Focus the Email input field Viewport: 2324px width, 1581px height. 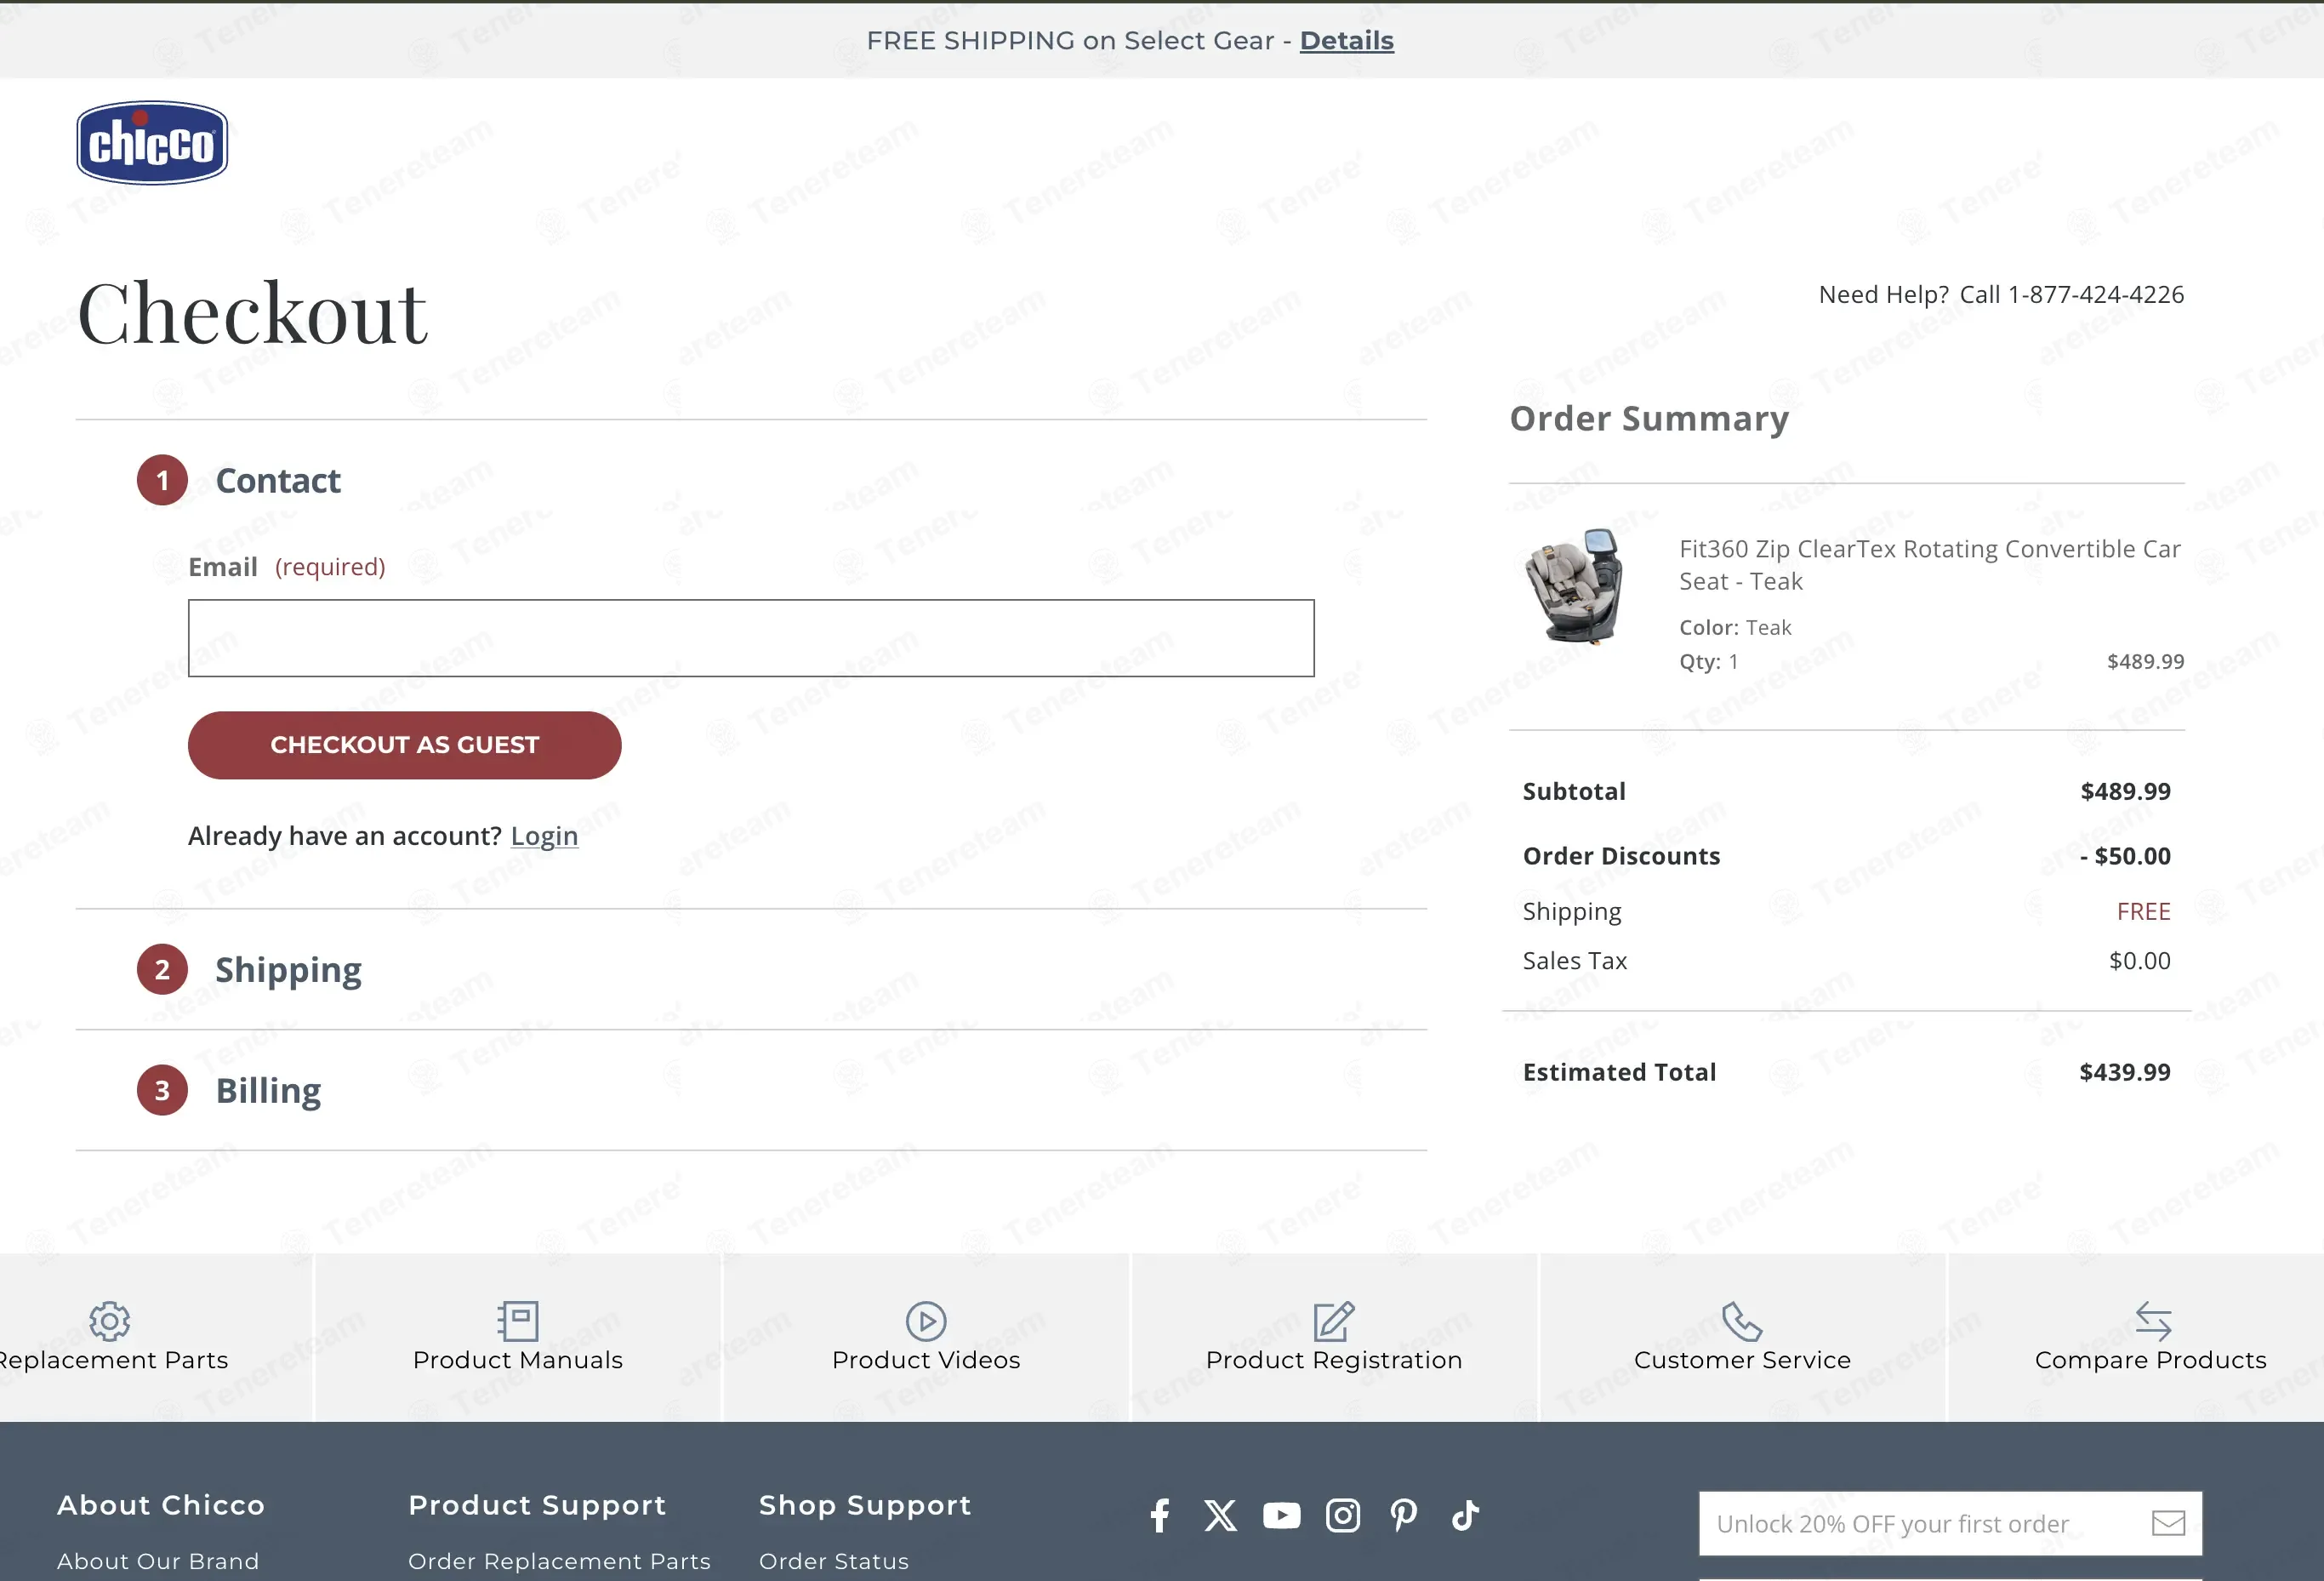tap(751, 638)
